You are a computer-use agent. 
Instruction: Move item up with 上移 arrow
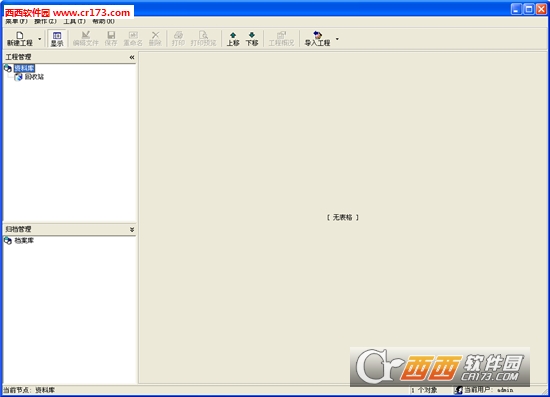click(x=233, y=39)
